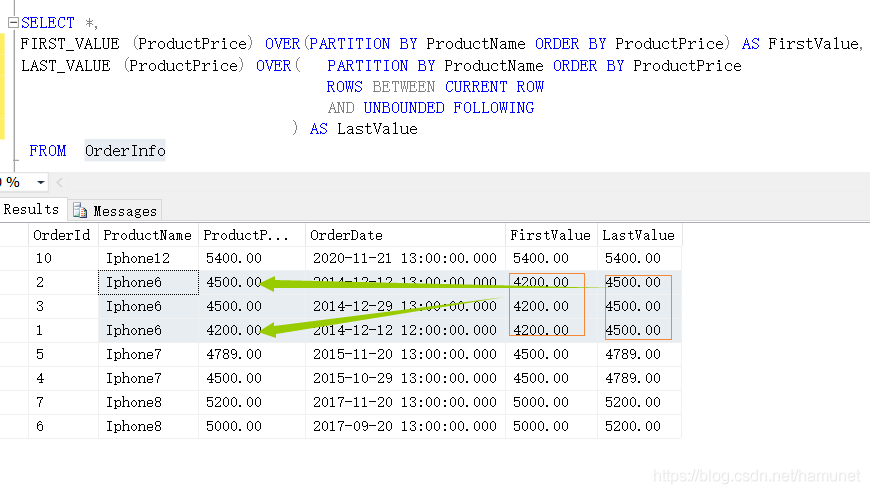
Task: Select the ProductName column header
Action: point(147,236)
